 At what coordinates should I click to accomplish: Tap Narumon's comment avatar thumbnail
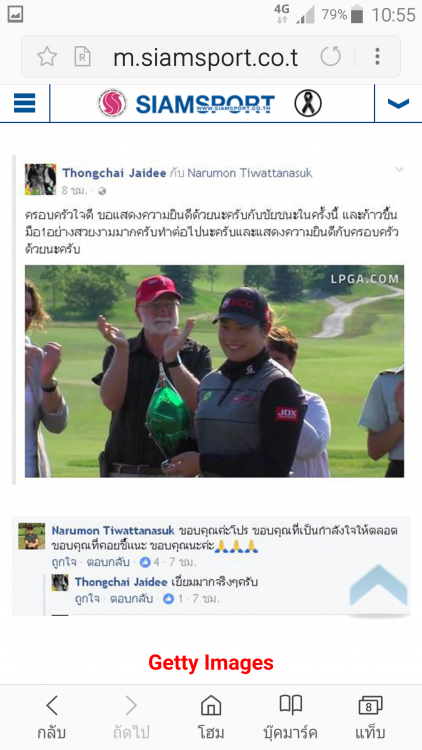coord(32,536)
